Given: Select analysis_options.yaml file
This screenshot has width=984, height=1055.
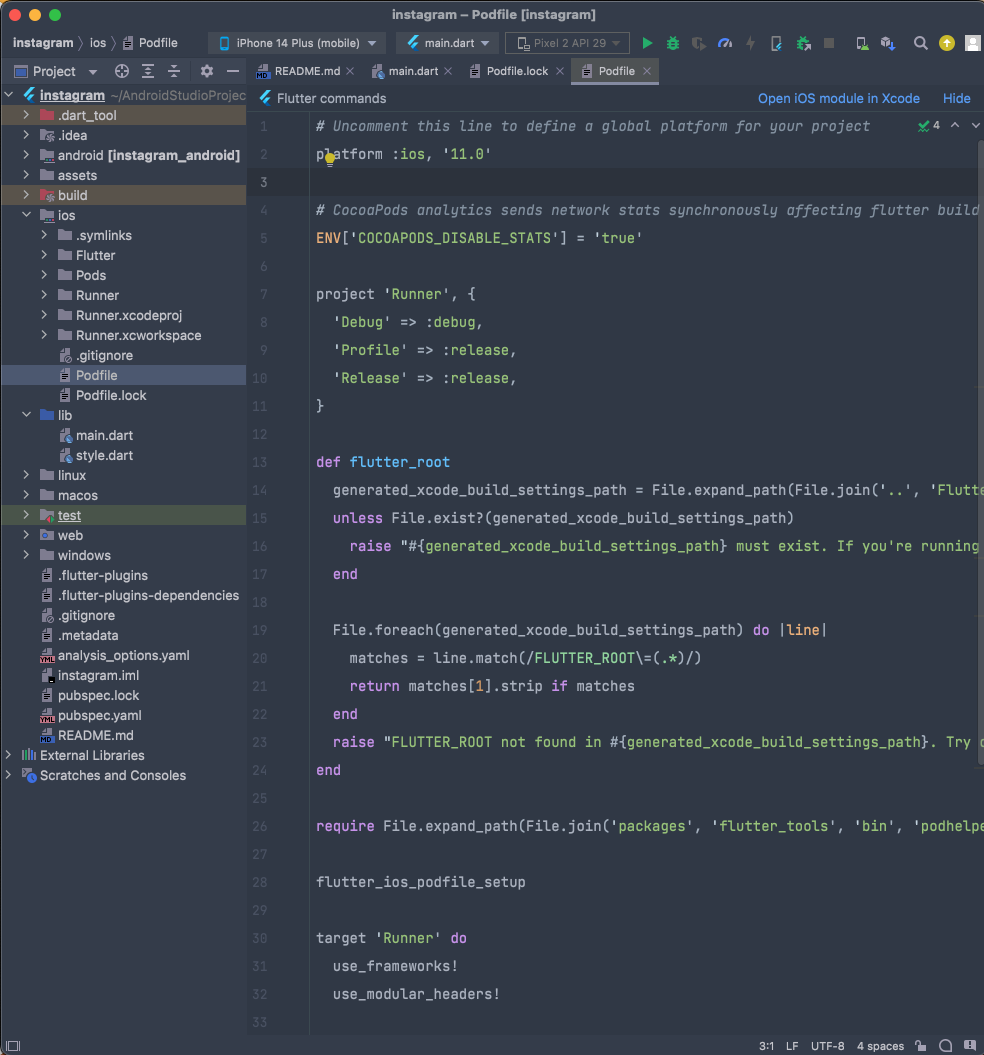Looking at the screenshot, I should [123, 655].
